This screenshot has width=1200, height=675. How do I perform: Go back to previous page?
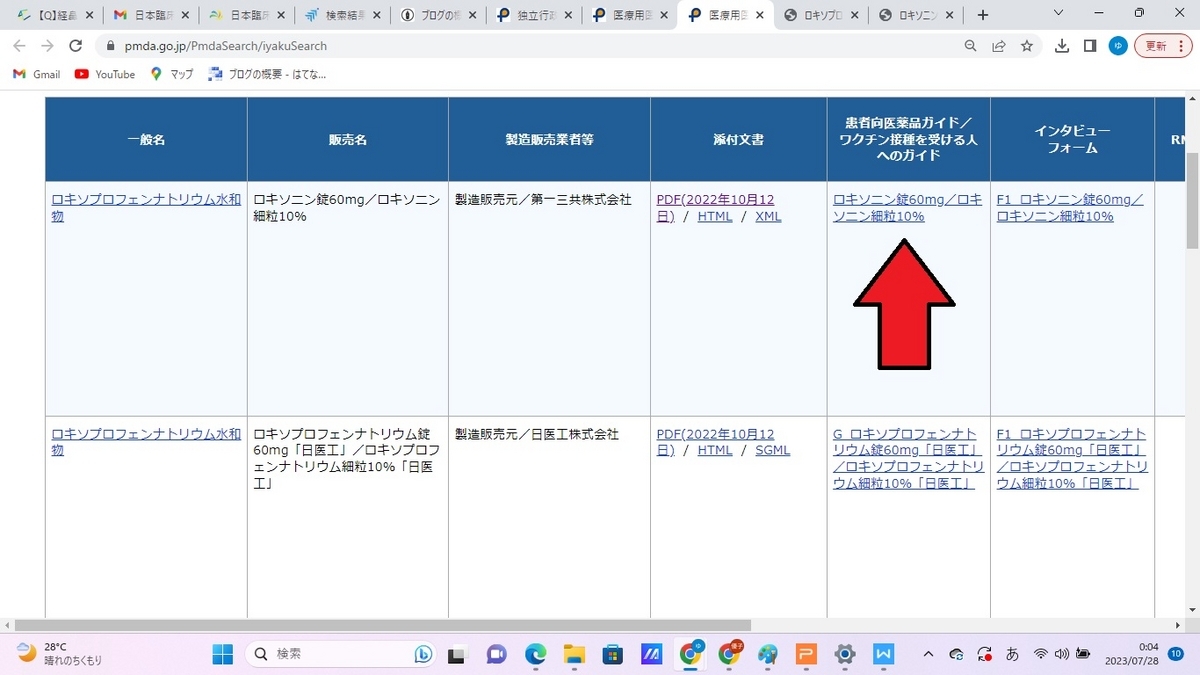point(19,46)
